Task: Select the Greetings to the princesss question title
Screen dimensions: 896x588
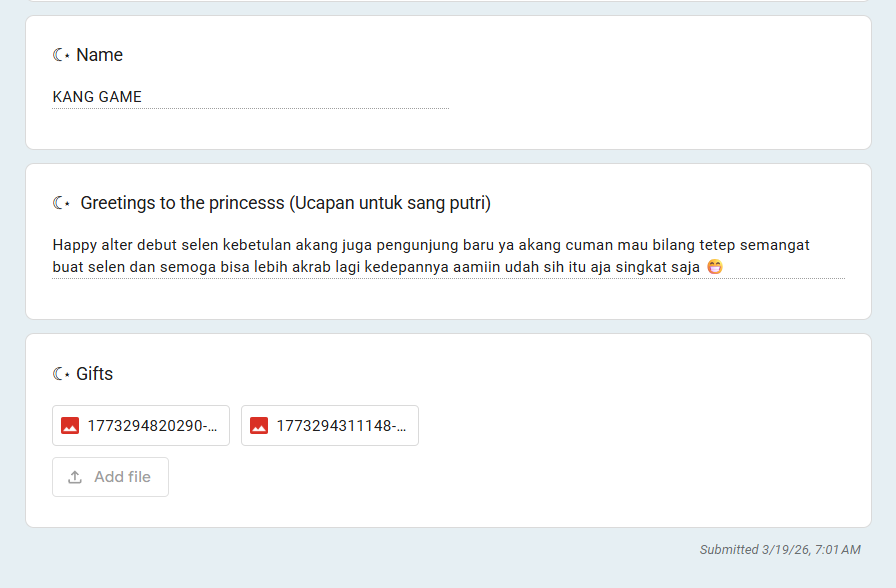Action: (x=286, y=203)
